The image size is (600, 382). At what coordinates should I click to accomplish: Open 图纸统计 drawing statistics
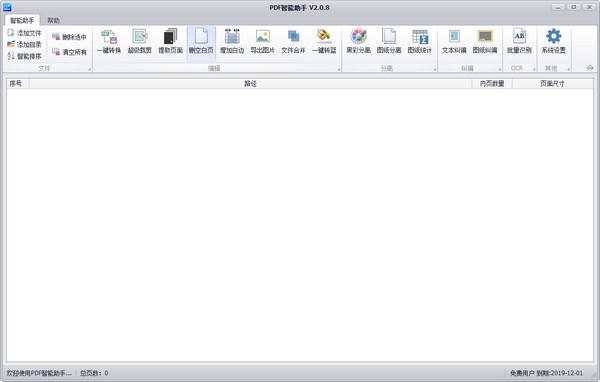pos(420,42)
